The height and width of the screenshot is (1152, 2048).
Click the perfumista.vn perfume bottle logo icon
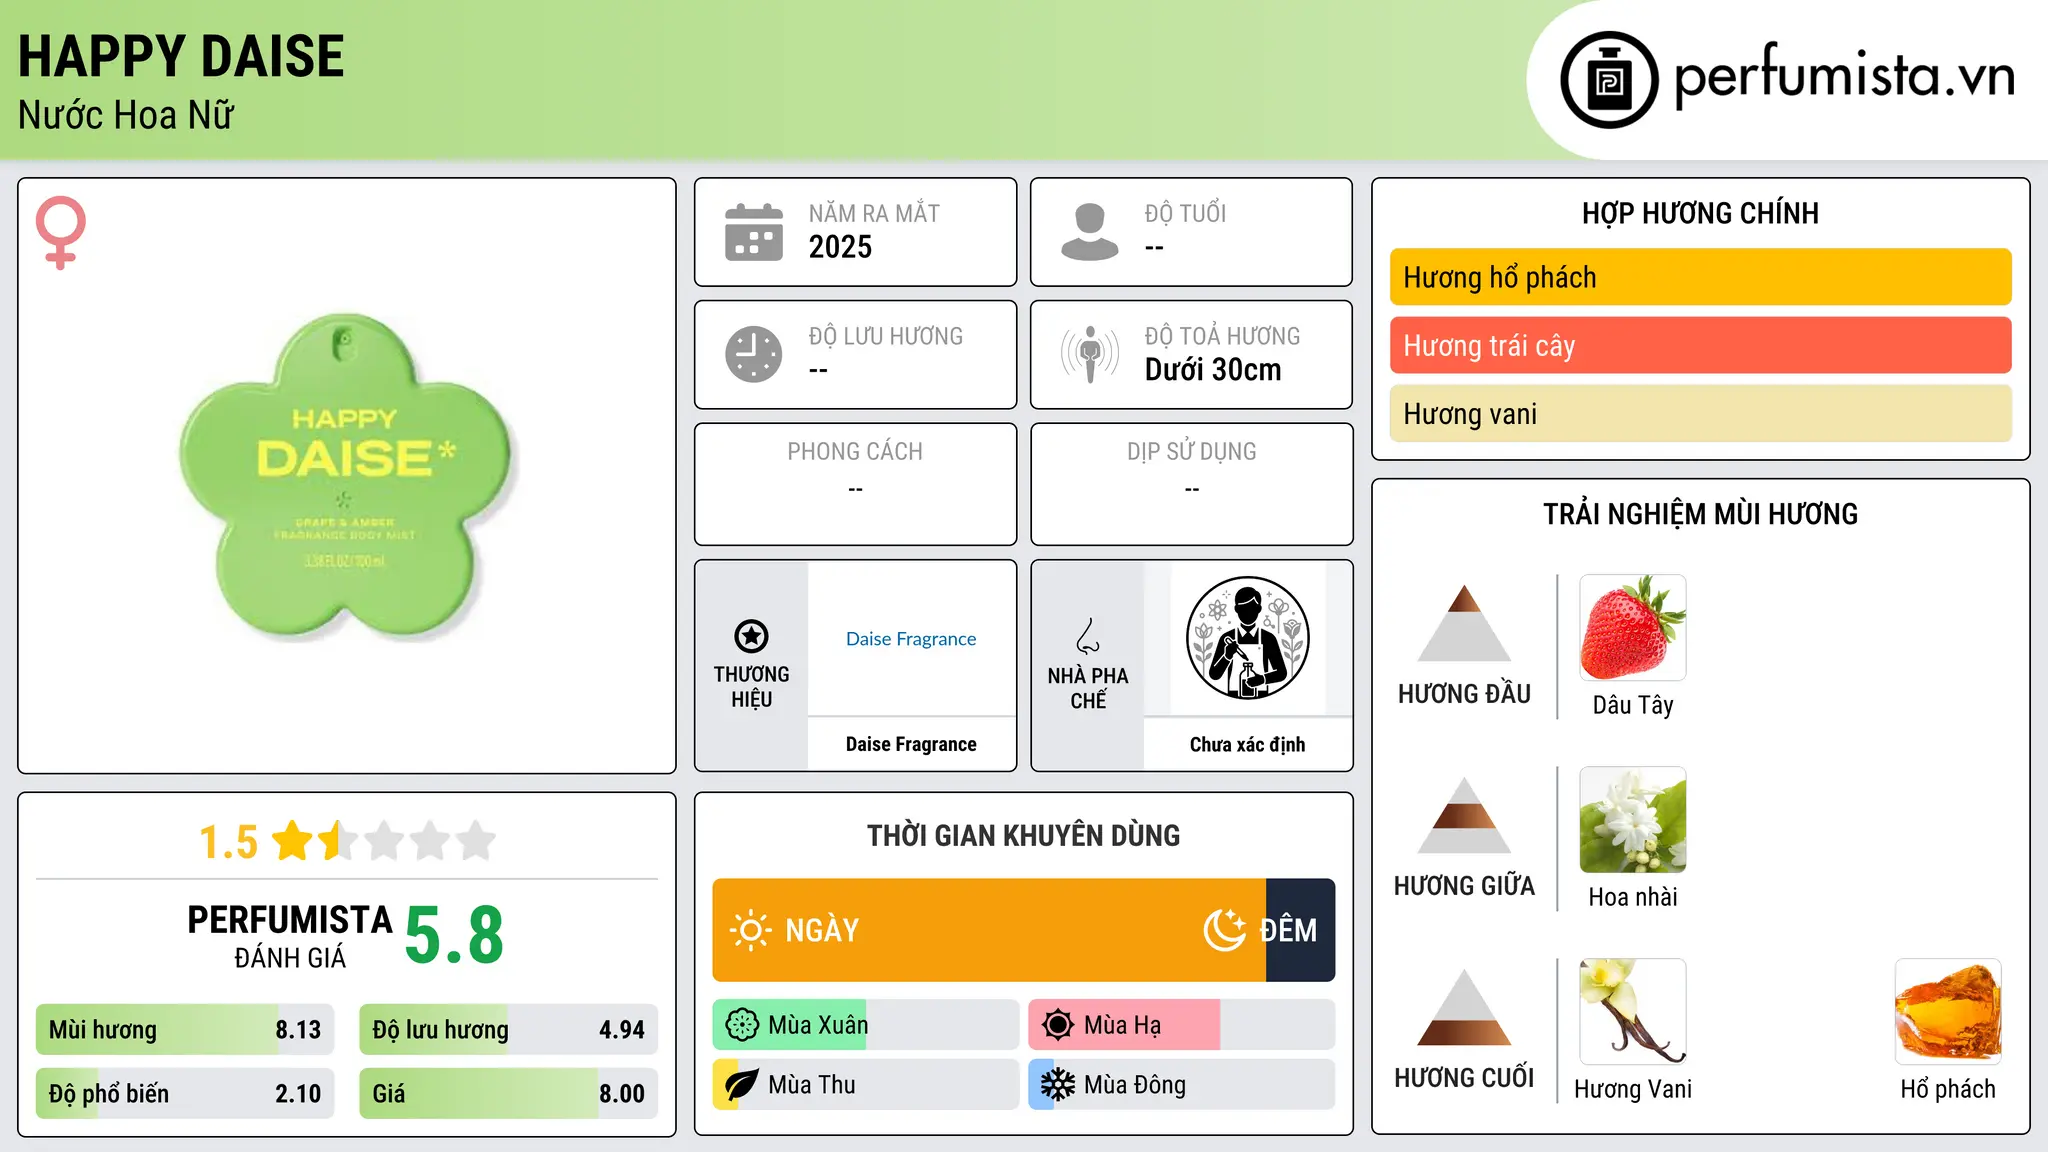coord(1609,80)
